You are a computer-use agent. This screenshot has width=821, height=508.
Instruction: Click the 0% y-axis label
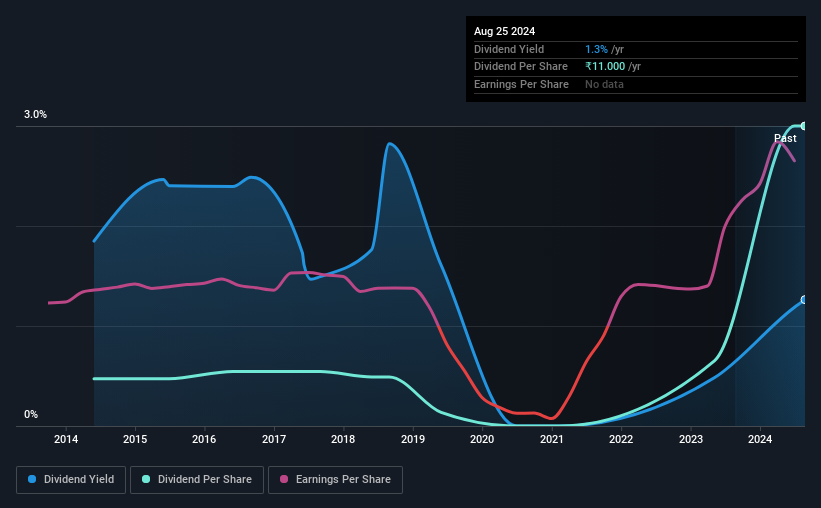(31, 414)
